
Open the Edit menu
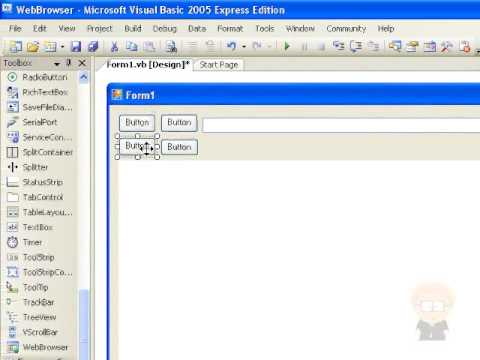coord(39,29)
